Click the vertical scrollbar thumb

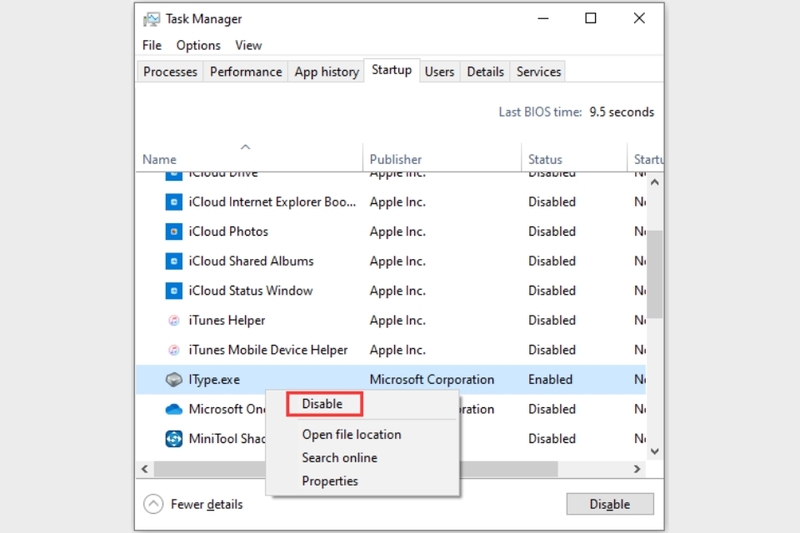pos(655,274)
